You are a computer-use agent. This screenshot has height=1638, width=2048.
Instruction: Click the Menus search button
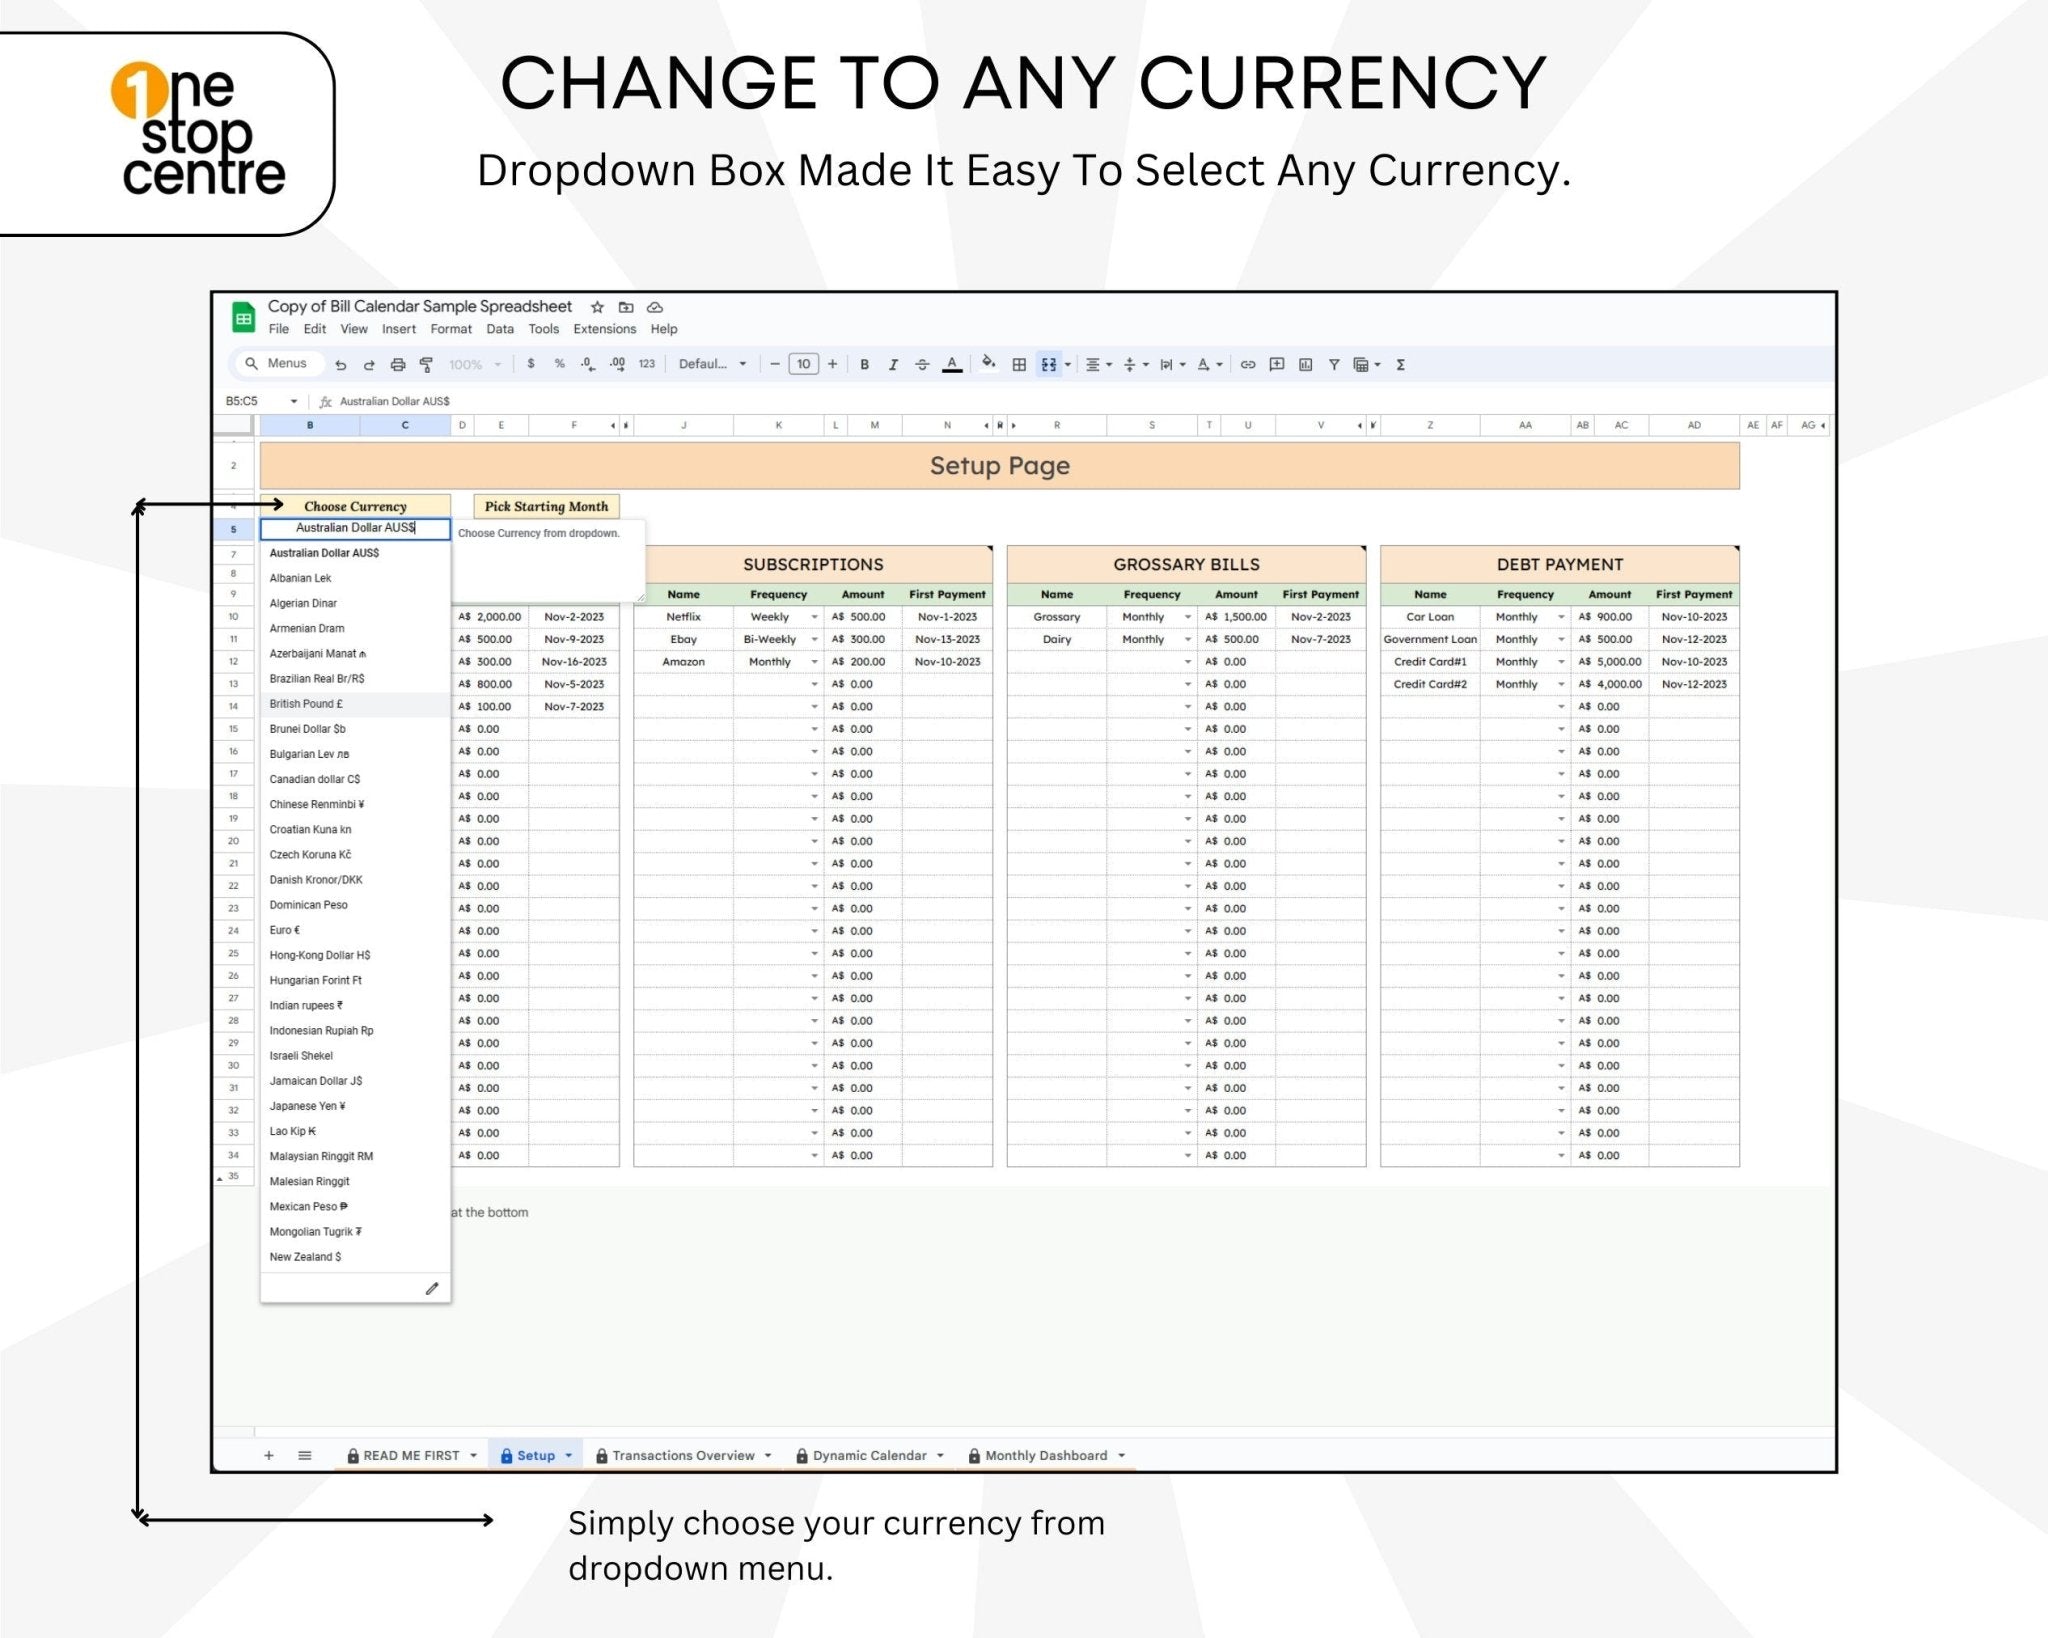click(277, 363)
